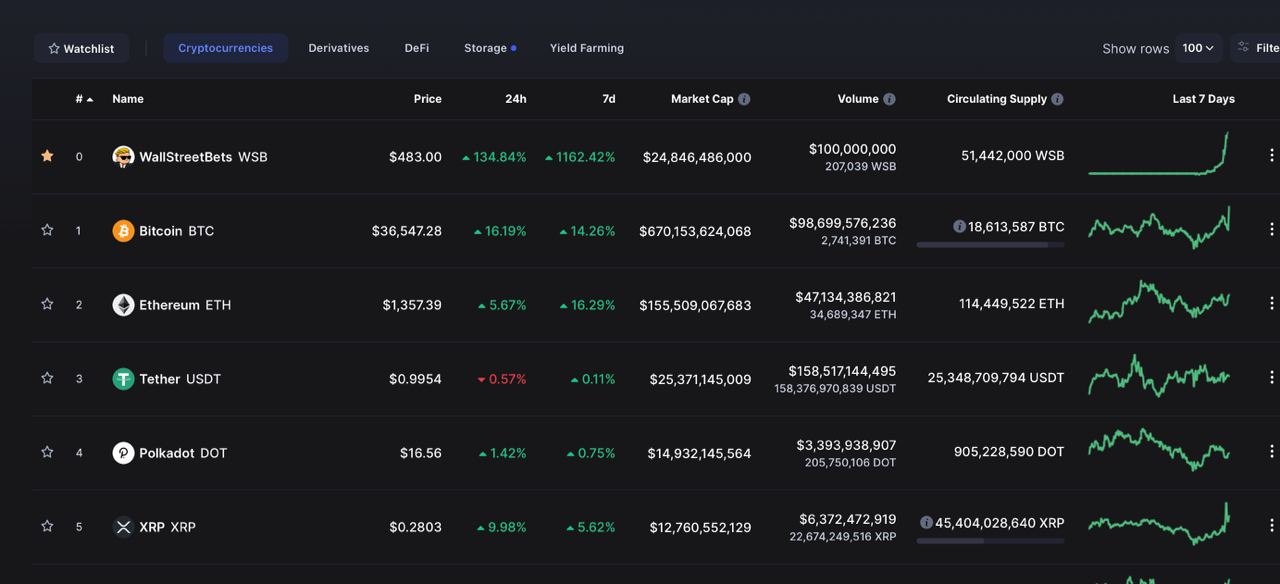Click Bitcoin circulating supply progress bar
This screenshot has width=1280, height=584.
pyautogui.click(x=990, y=245)
